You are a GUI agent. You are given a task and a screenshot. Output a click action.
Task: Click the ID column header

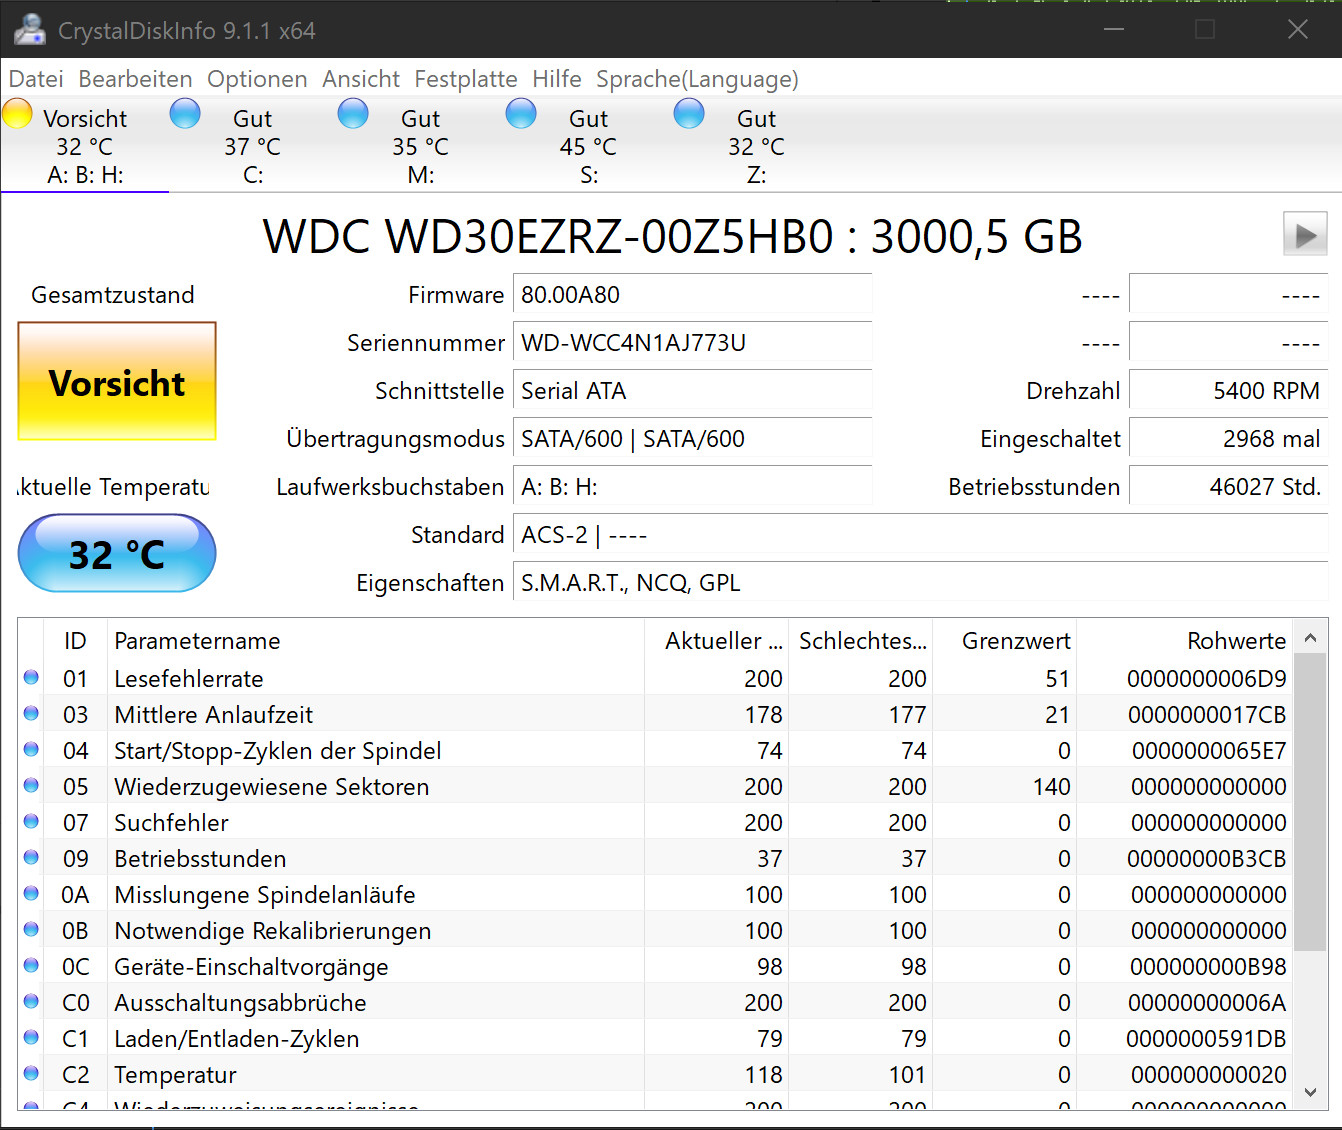75,641
